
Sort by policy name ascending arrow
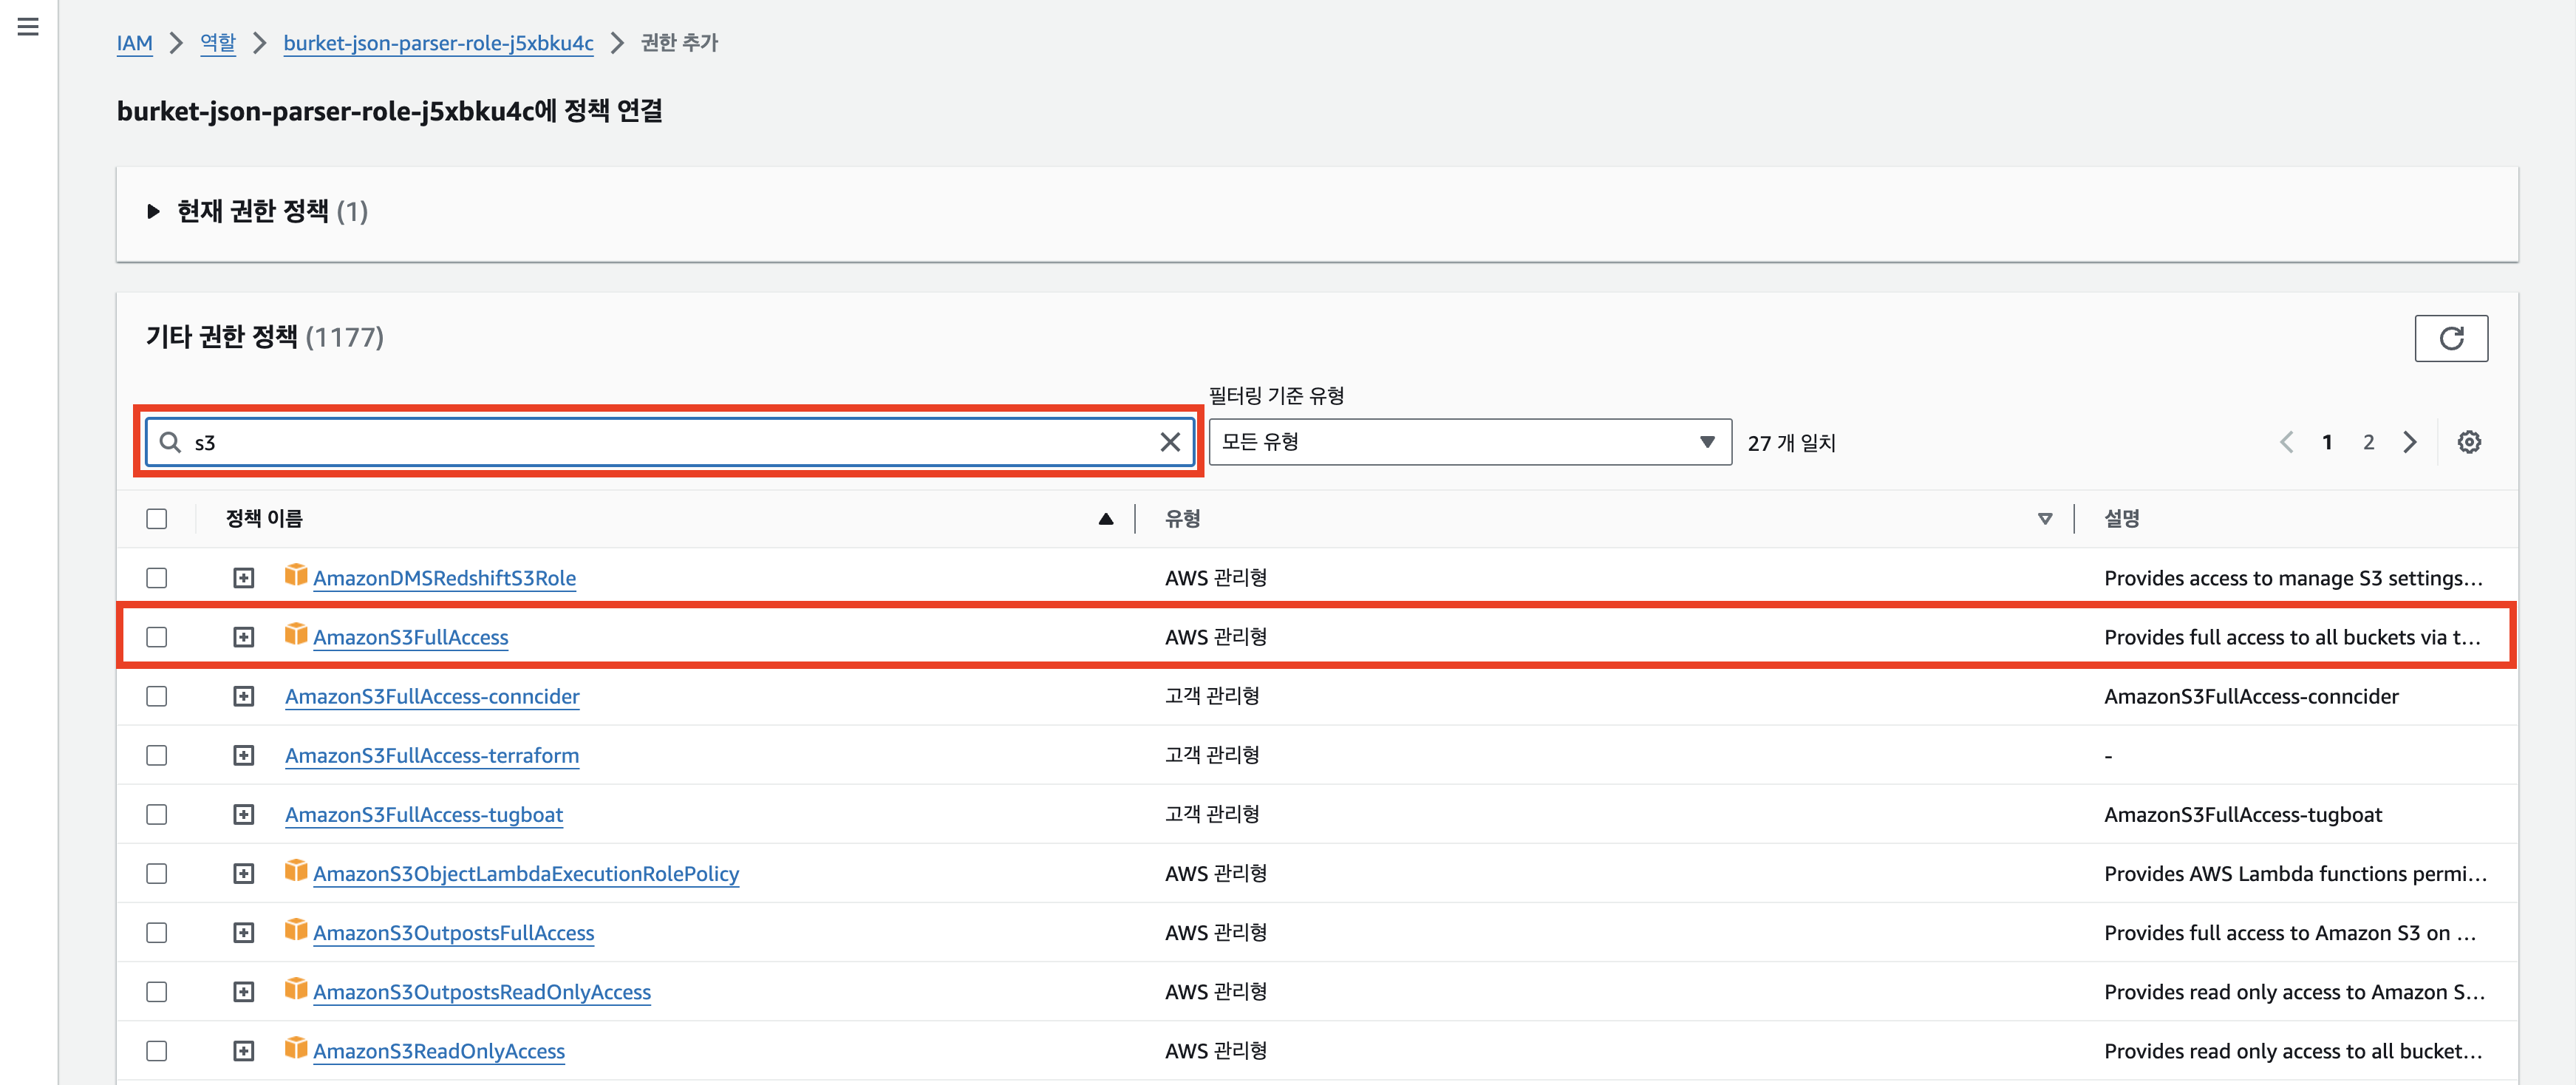coord(1105,518)
